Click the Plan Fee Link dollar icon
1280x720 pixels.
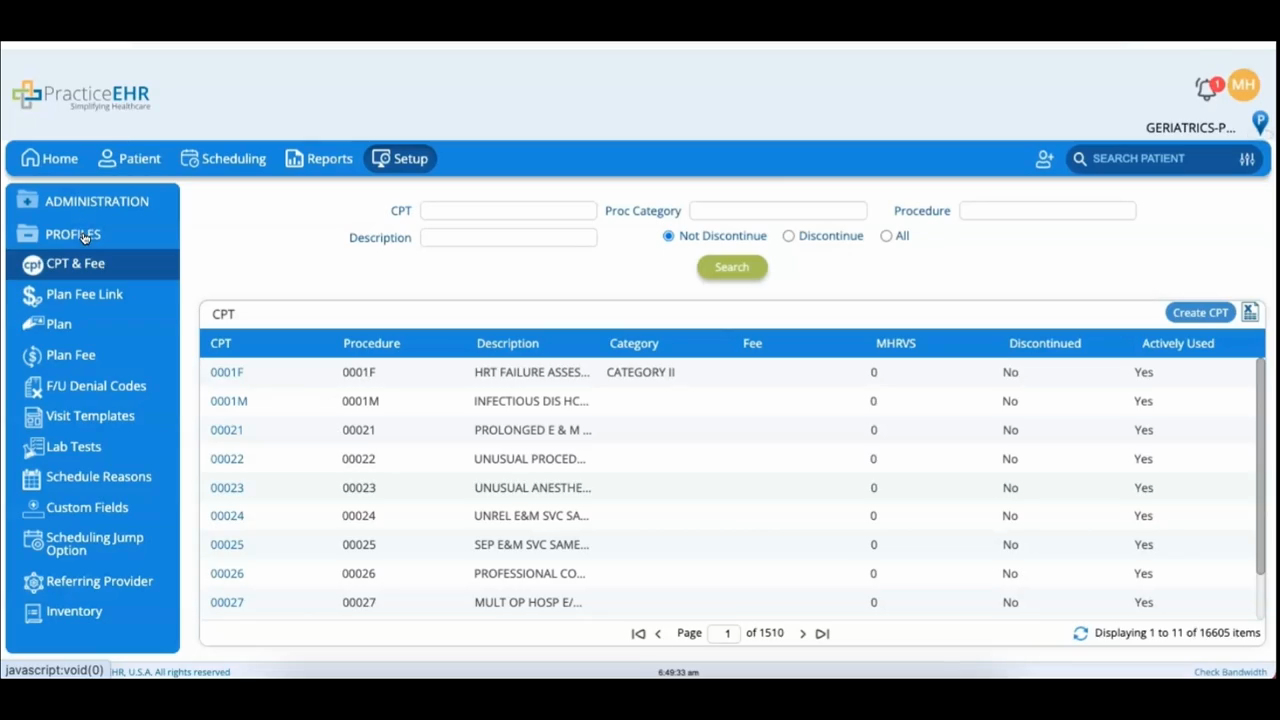[x=32, y=296]
